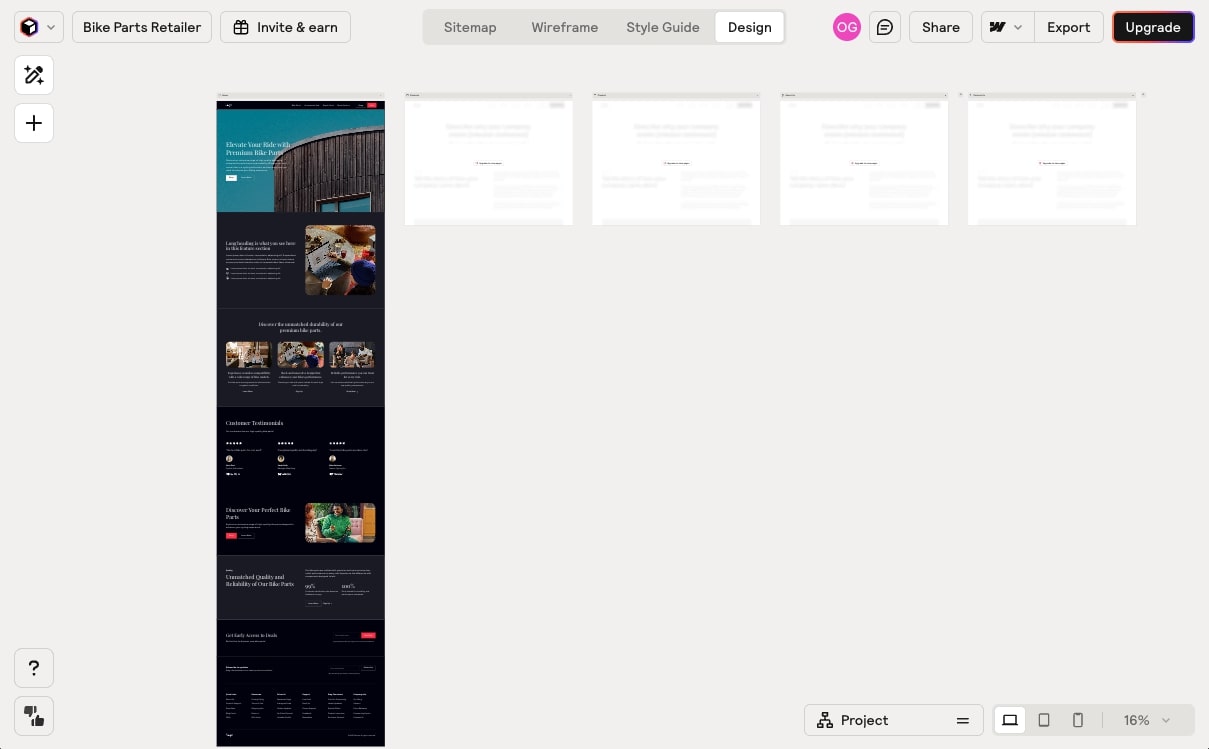Switch to mobile viewport preview
This screenshot has width=1209, height=749.
(x=1077, y=720)
